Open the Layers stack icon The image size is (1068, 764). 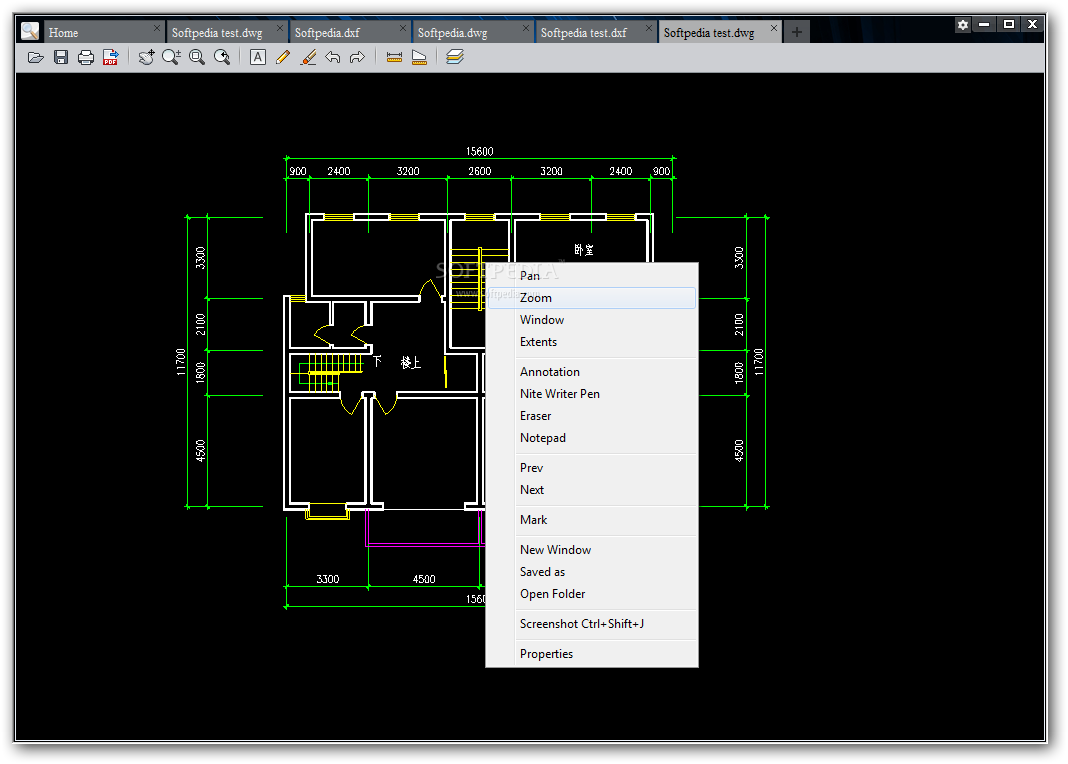455,58
